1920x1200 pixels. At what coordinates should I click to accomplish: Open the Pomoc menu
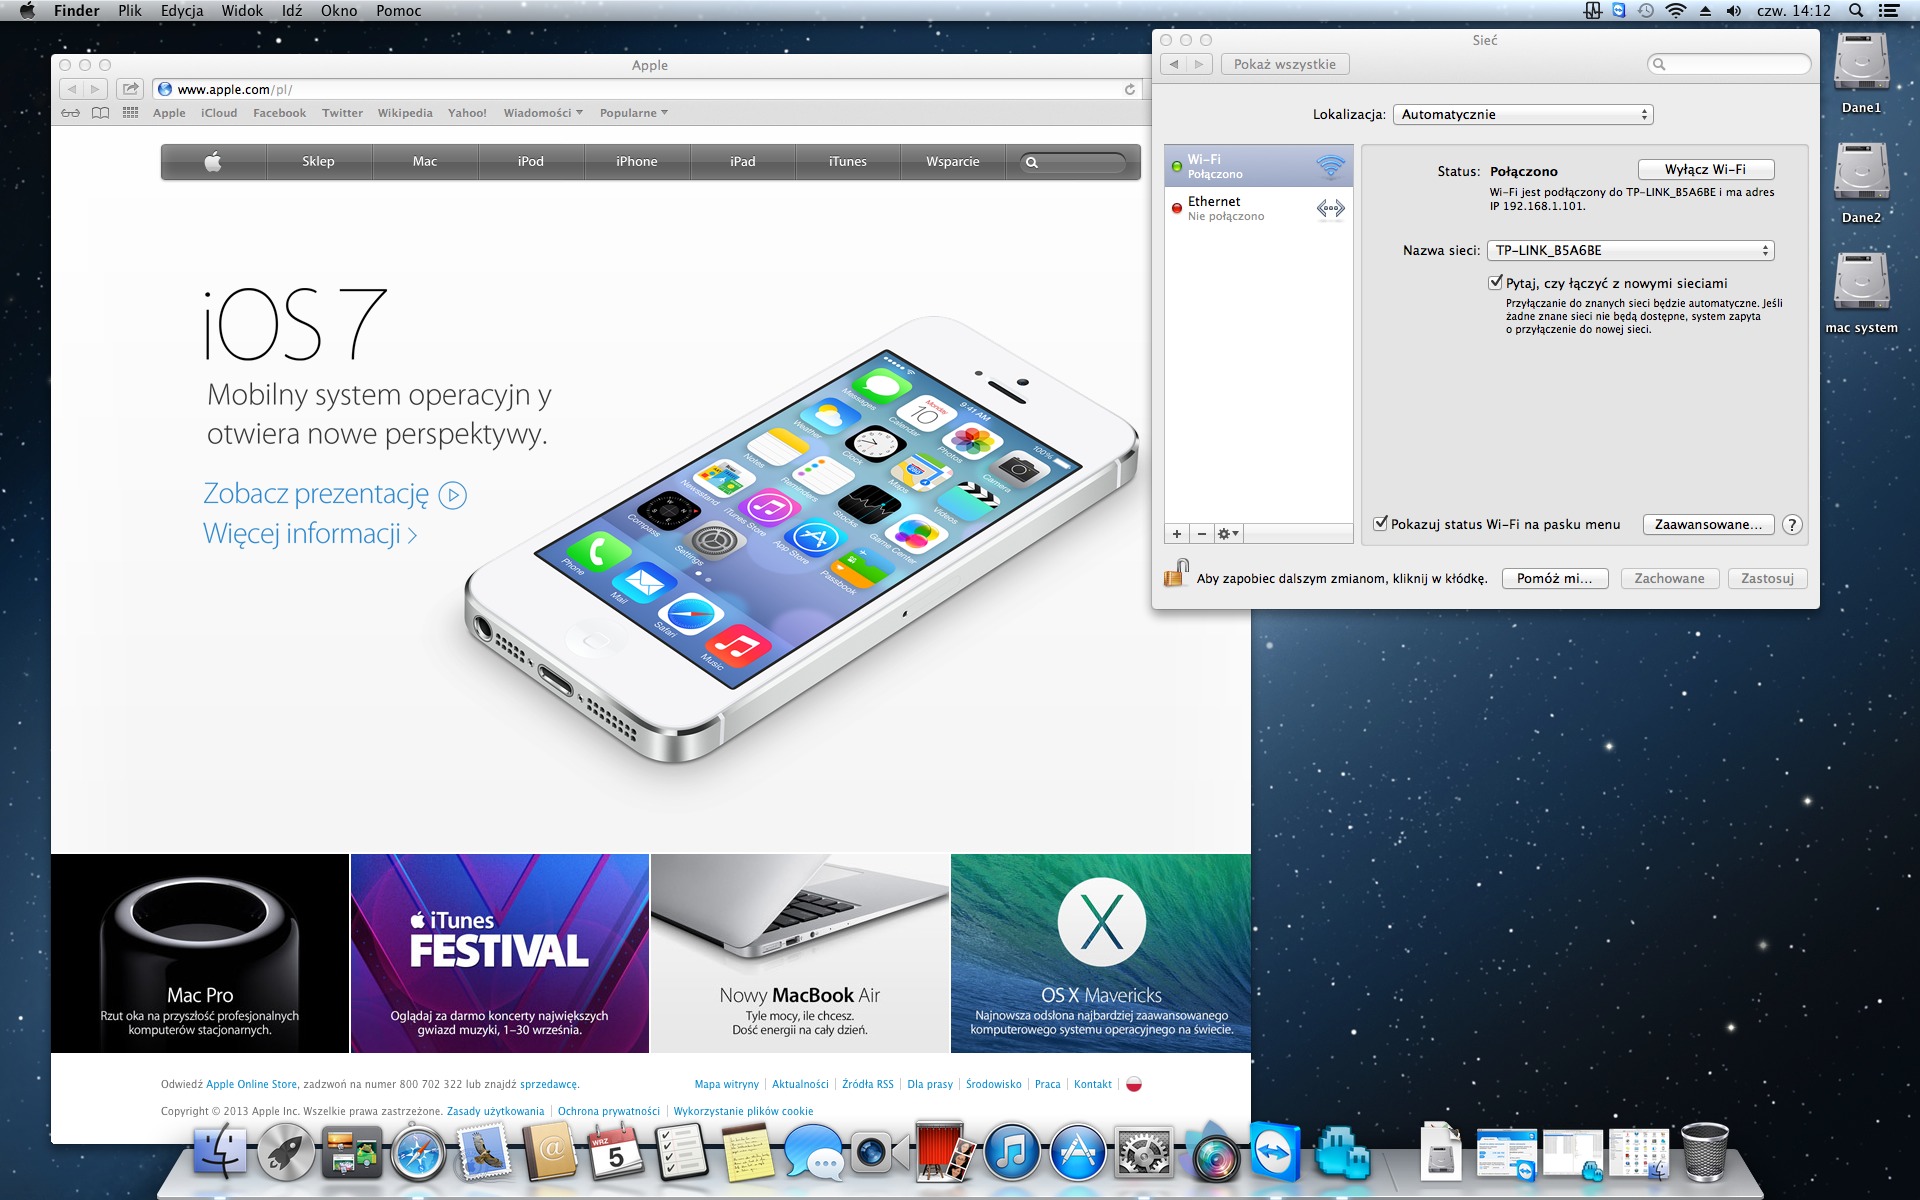399,11
